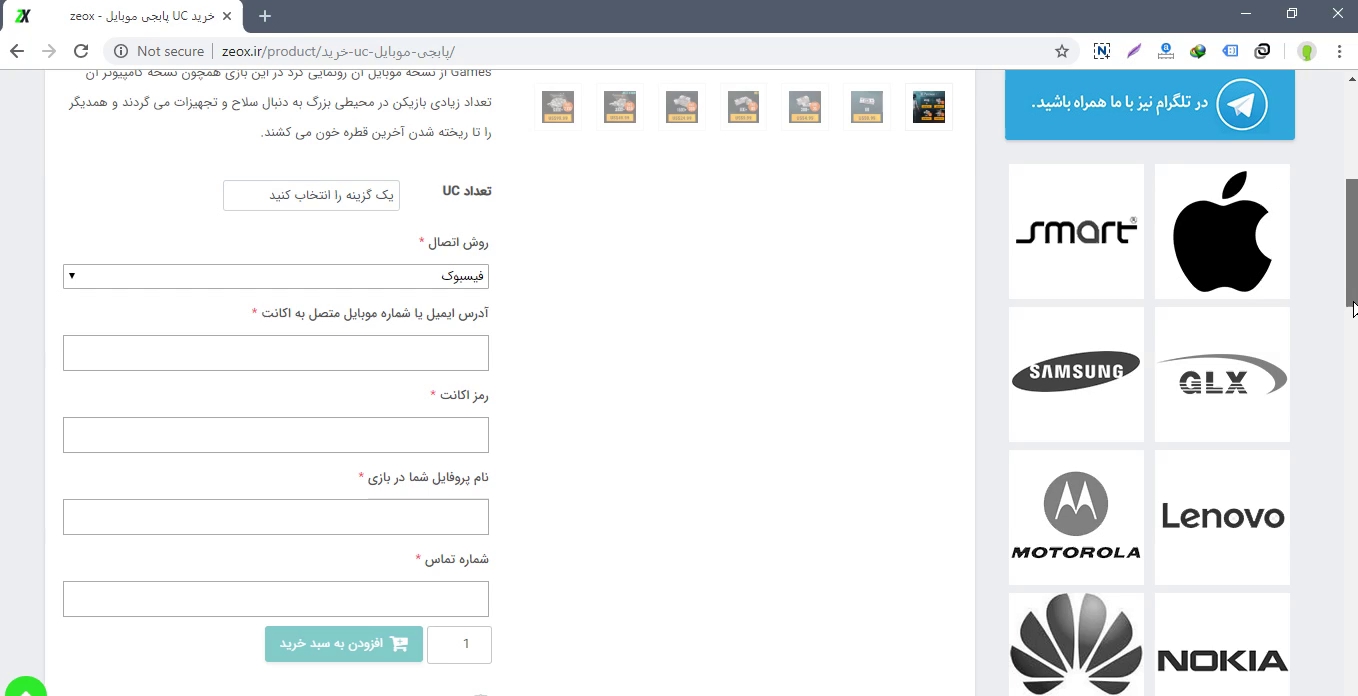Select the Motorola brand logo

tap(1076, 517)
